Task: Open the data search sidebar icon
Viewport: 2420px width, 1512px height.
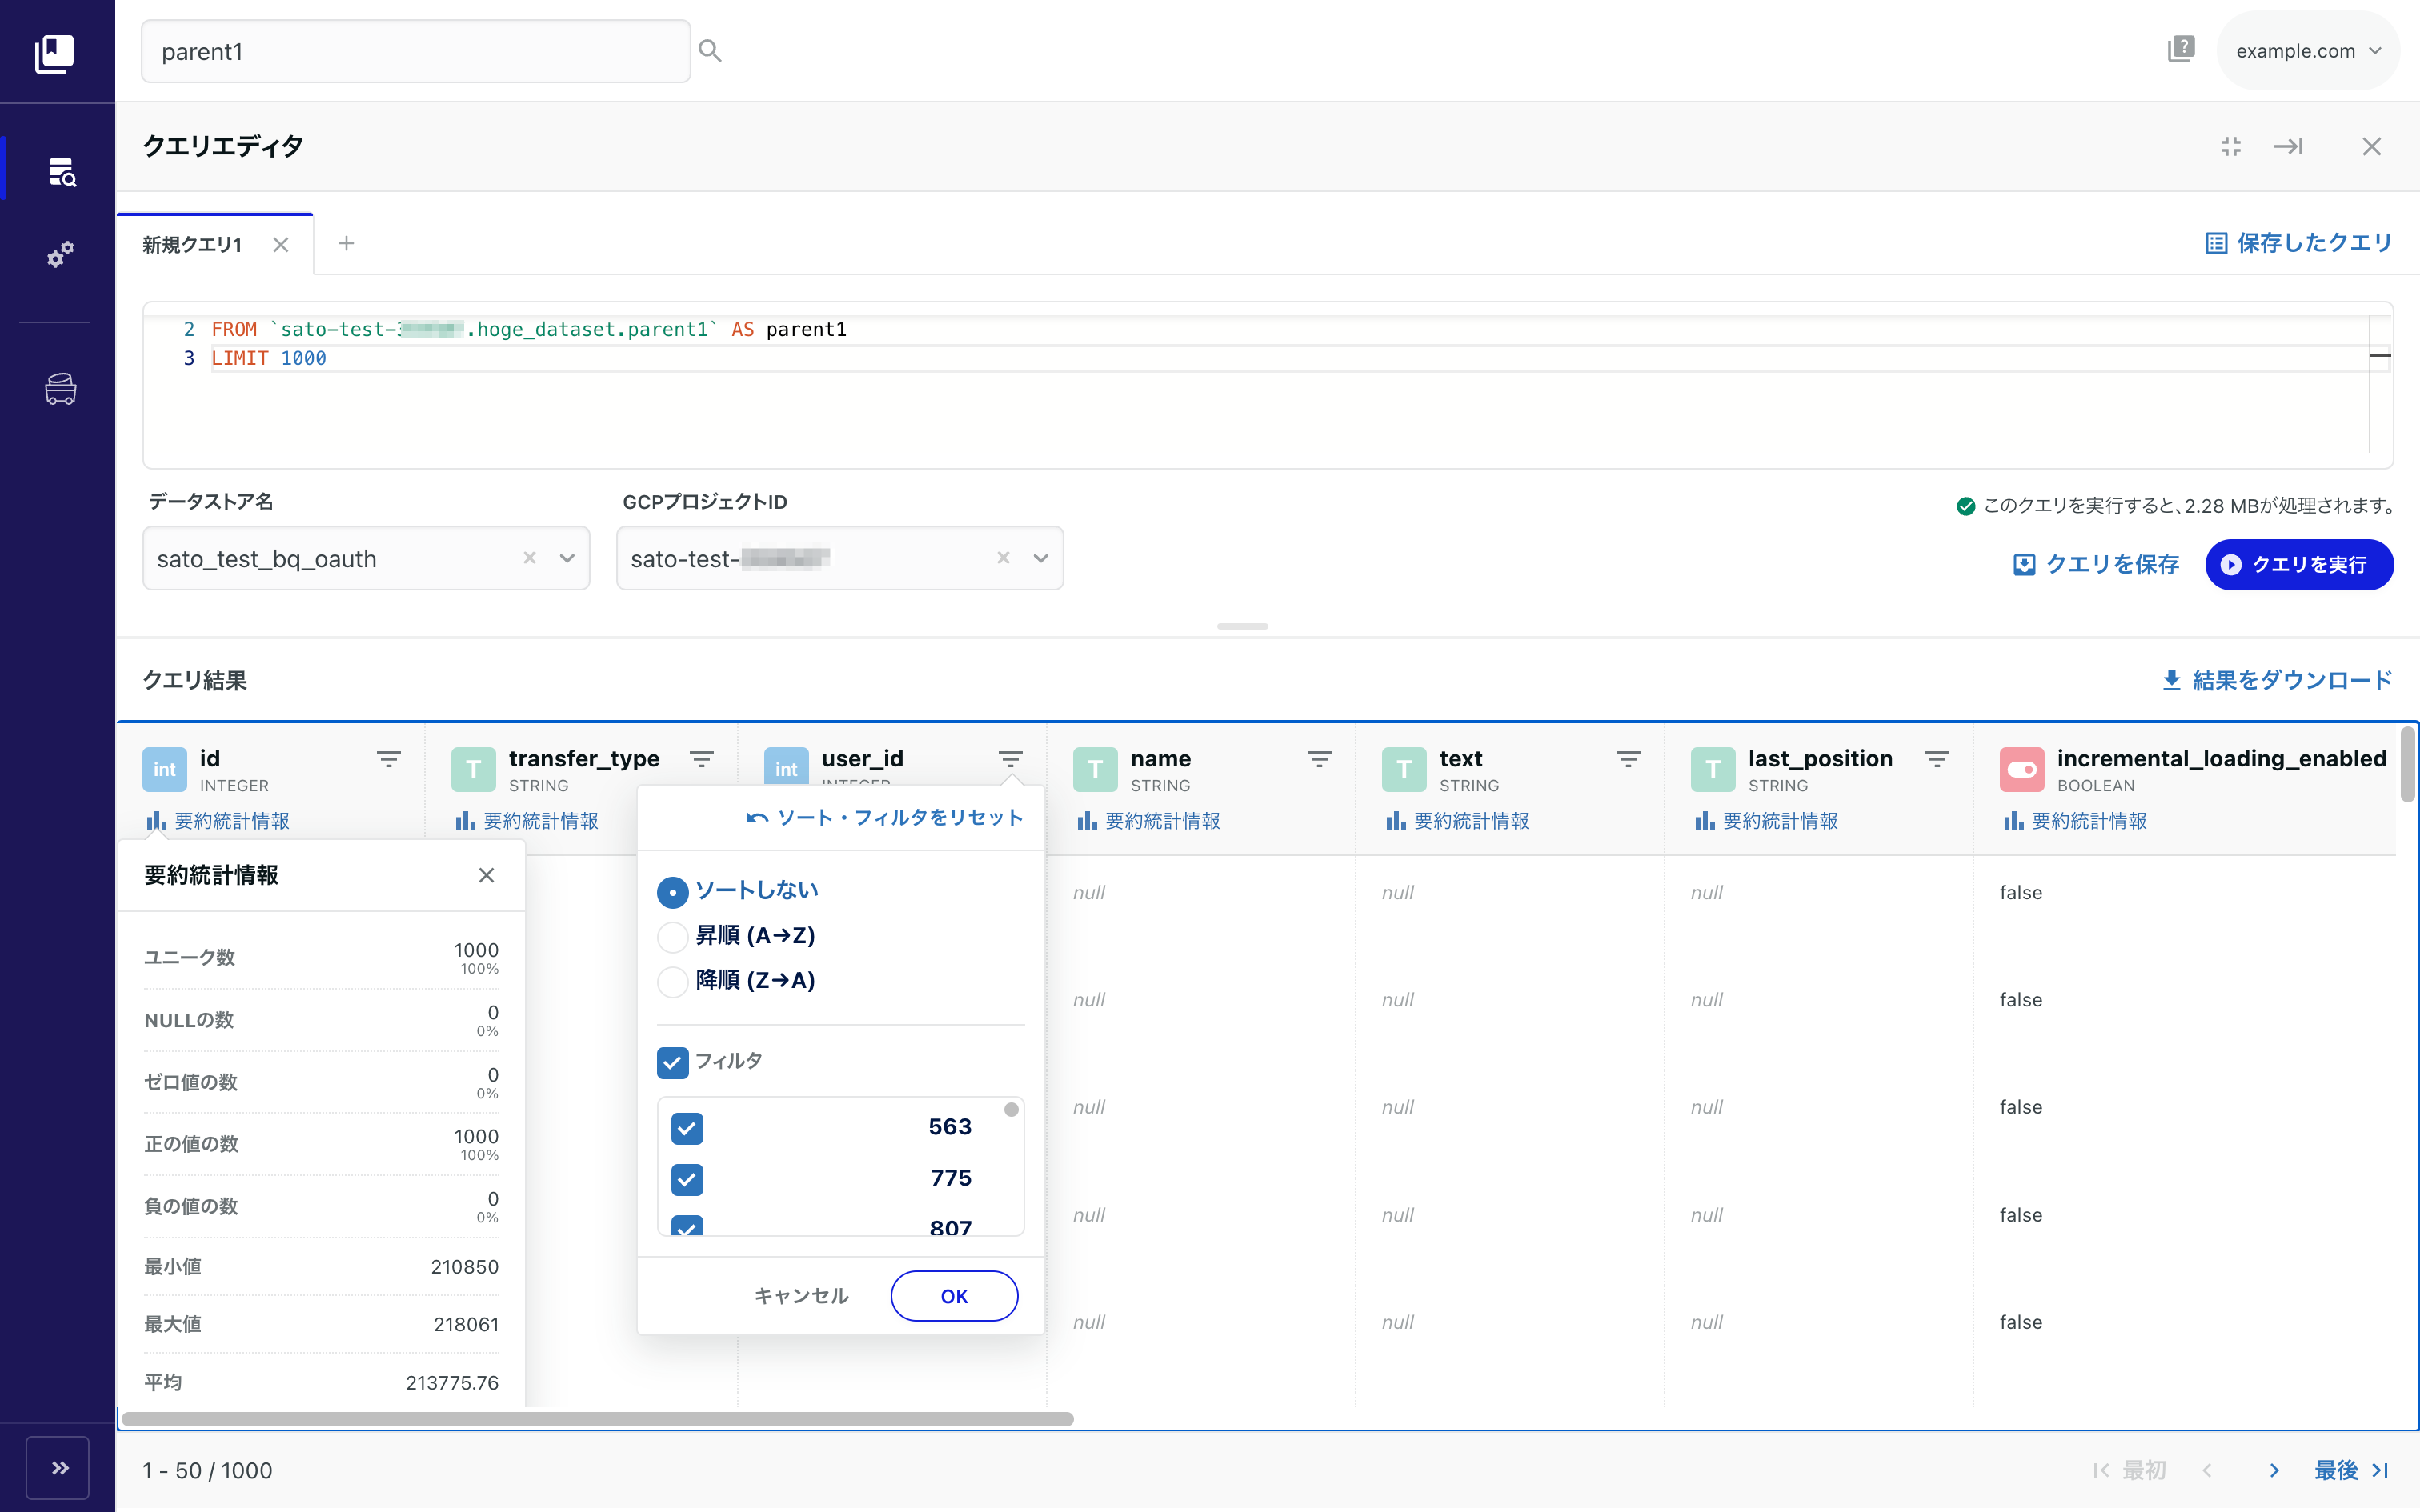Action: [61, 171]
